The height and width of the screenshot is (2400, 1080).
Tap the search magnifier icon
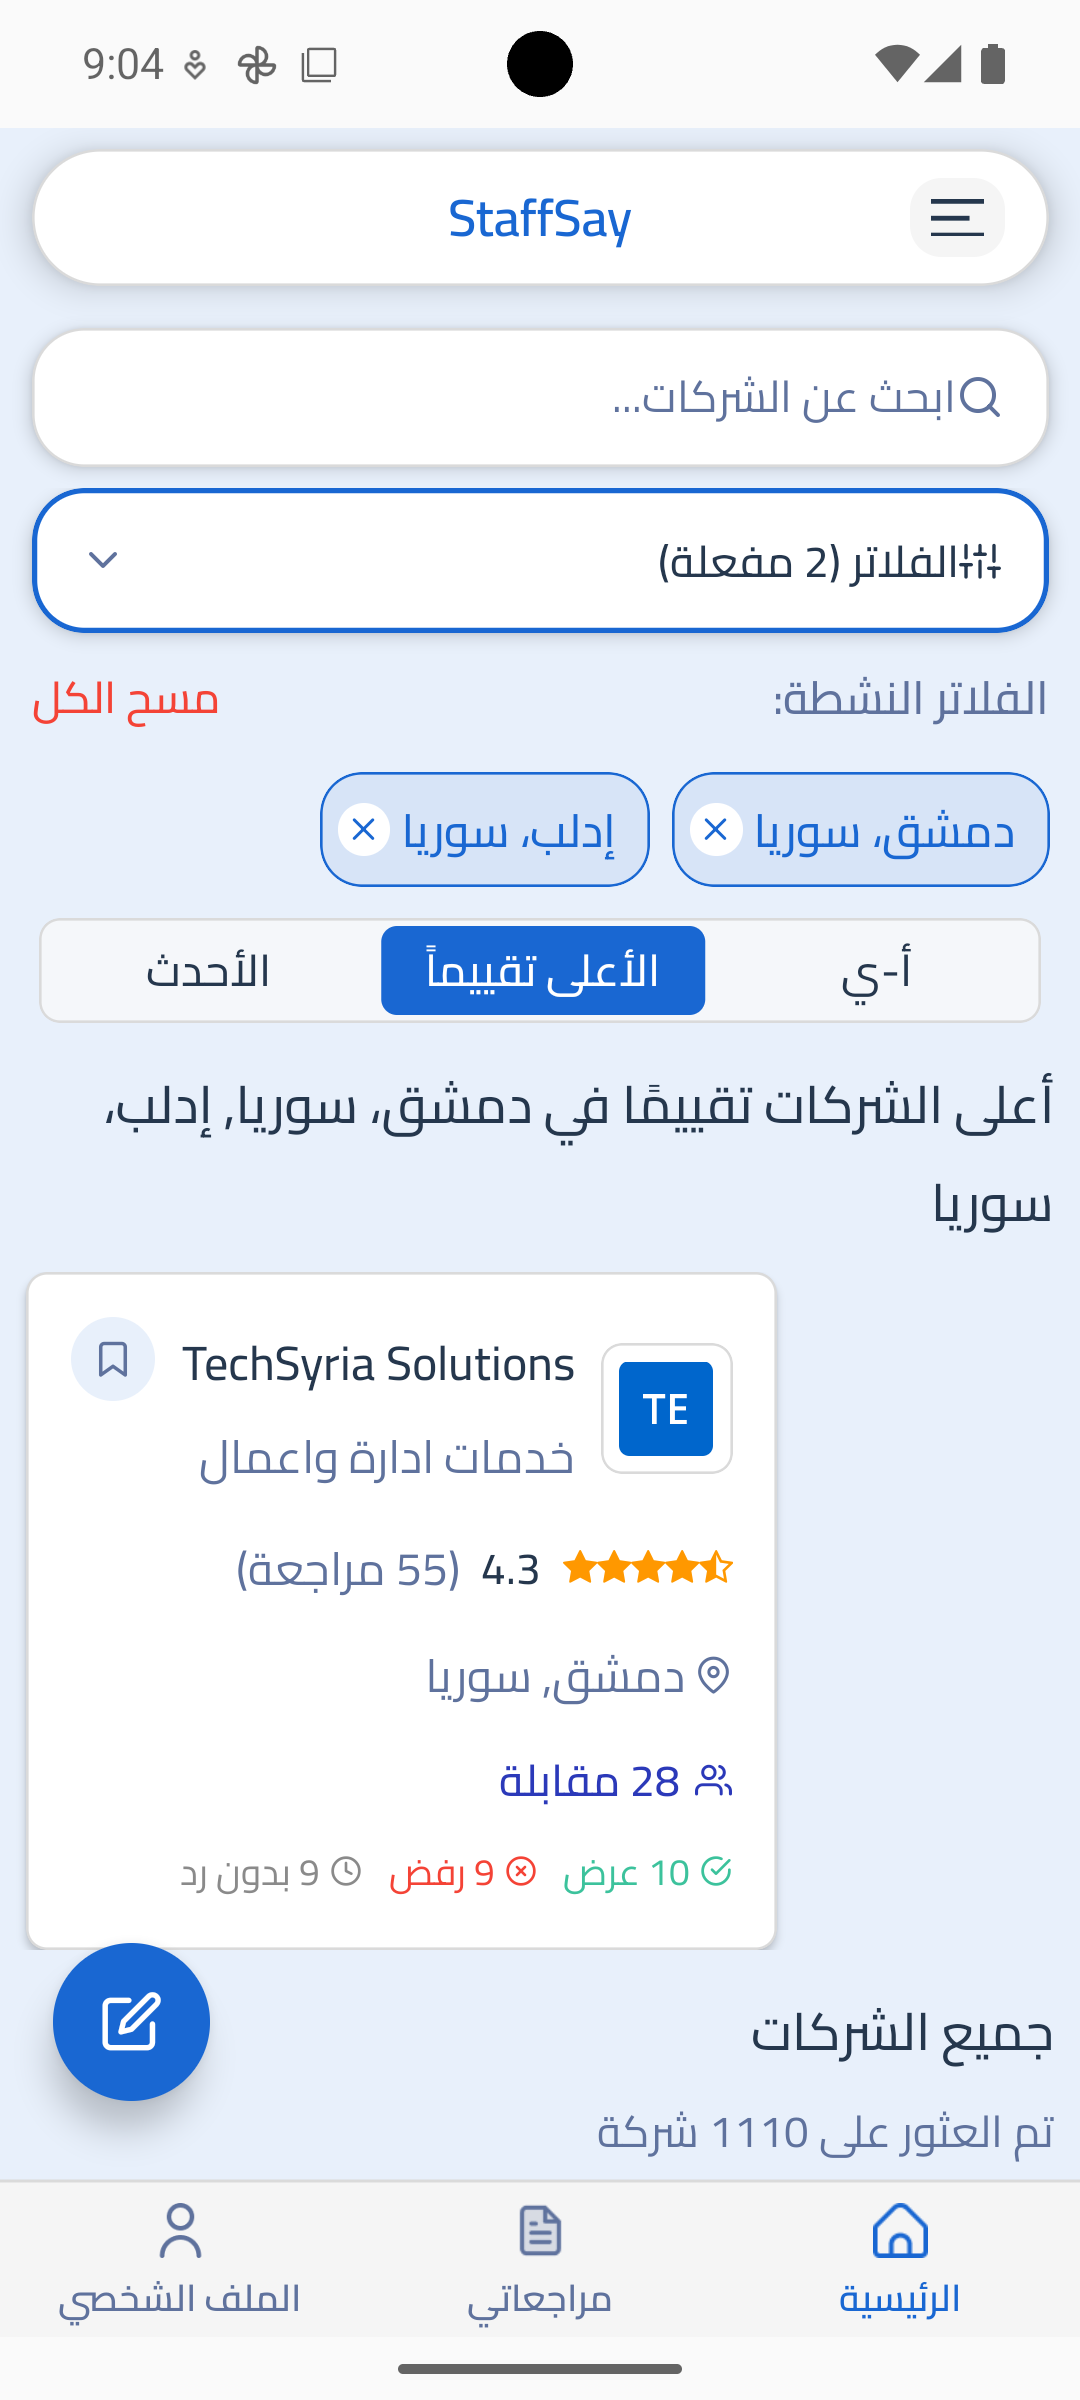[x=980, y=397]
